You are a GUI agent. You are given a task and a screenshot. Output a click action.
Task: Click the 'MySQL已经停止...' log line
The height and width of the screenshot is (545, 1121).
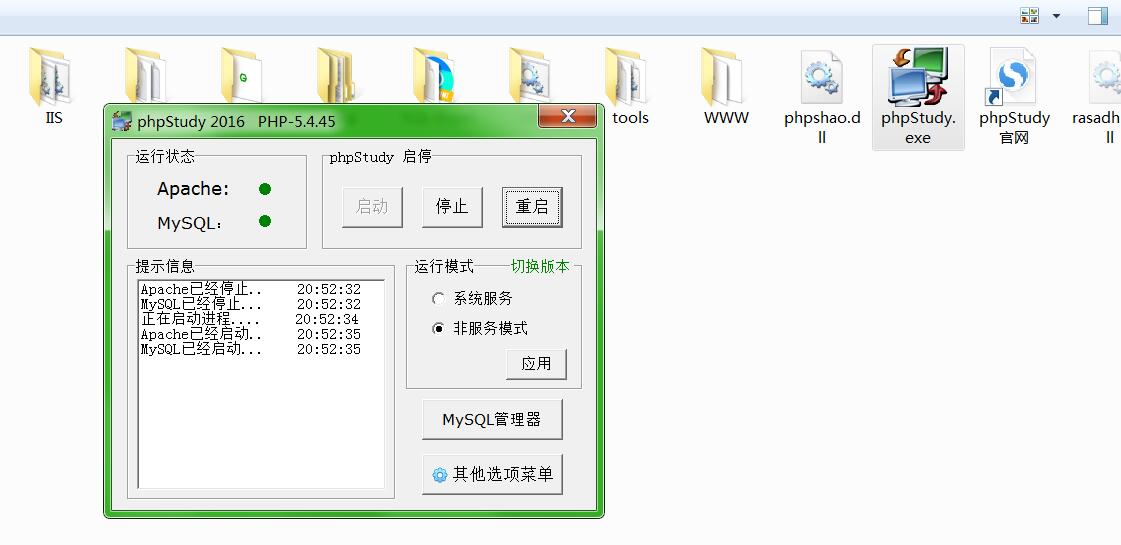click(x=251, y=305)
